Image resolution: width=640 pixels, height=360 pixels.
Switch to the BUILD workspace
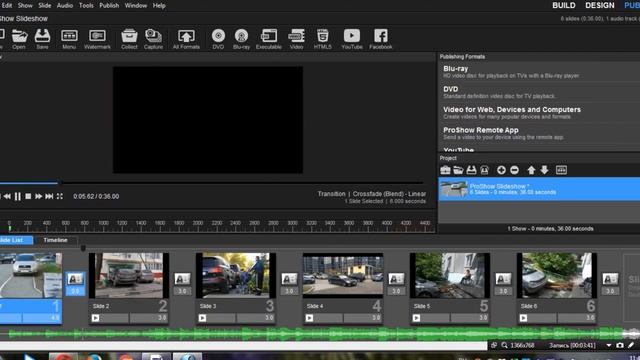564,5
